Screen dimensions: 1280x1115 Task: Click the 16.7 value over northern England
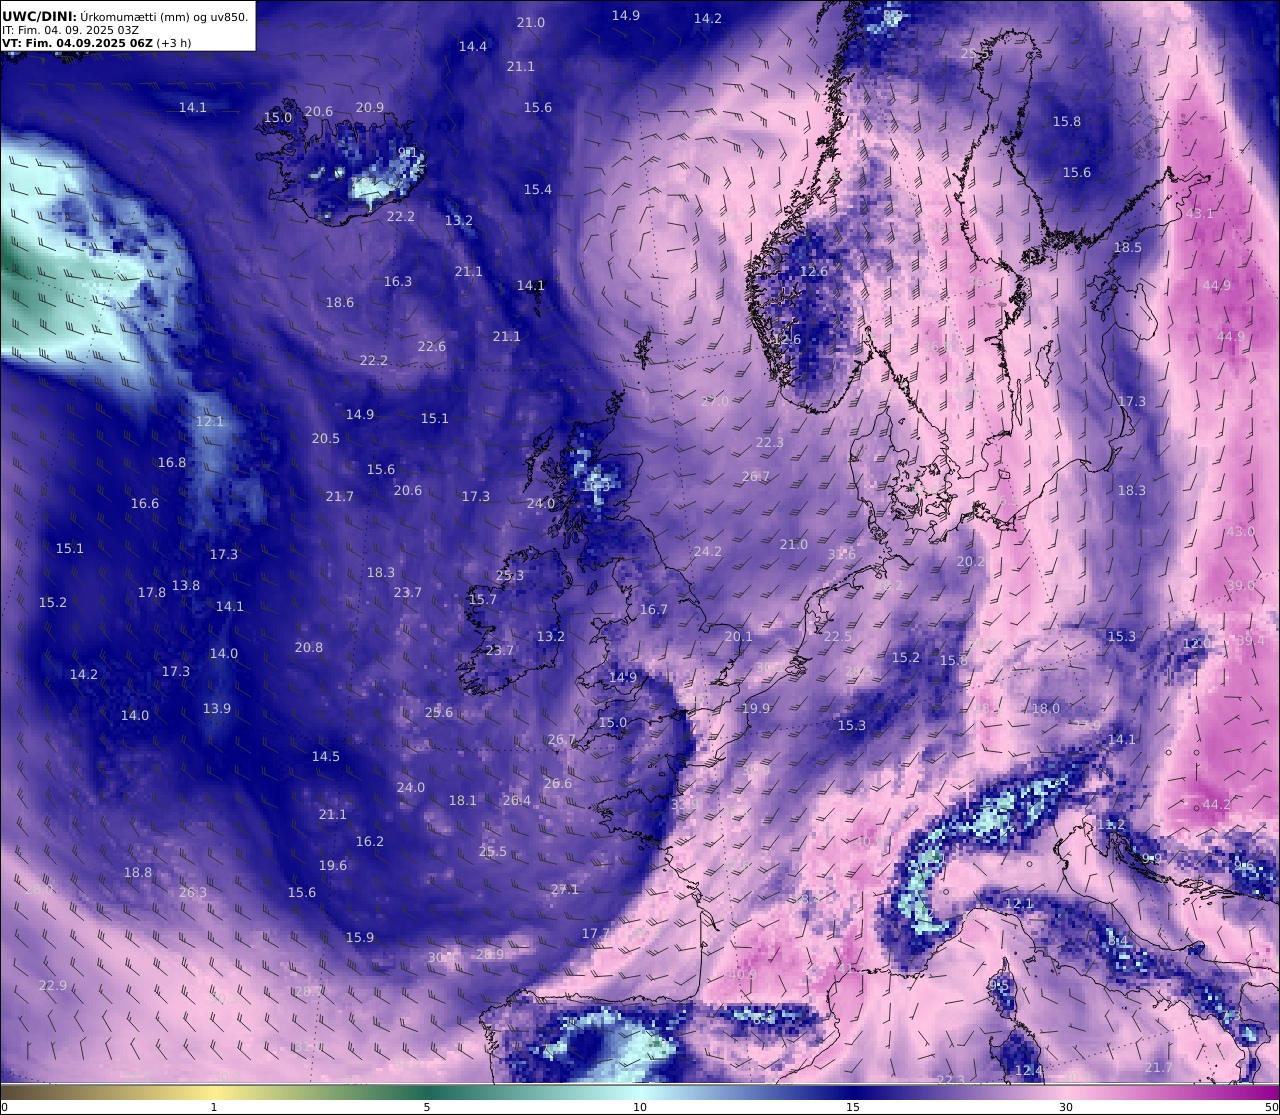coord(654,610)
